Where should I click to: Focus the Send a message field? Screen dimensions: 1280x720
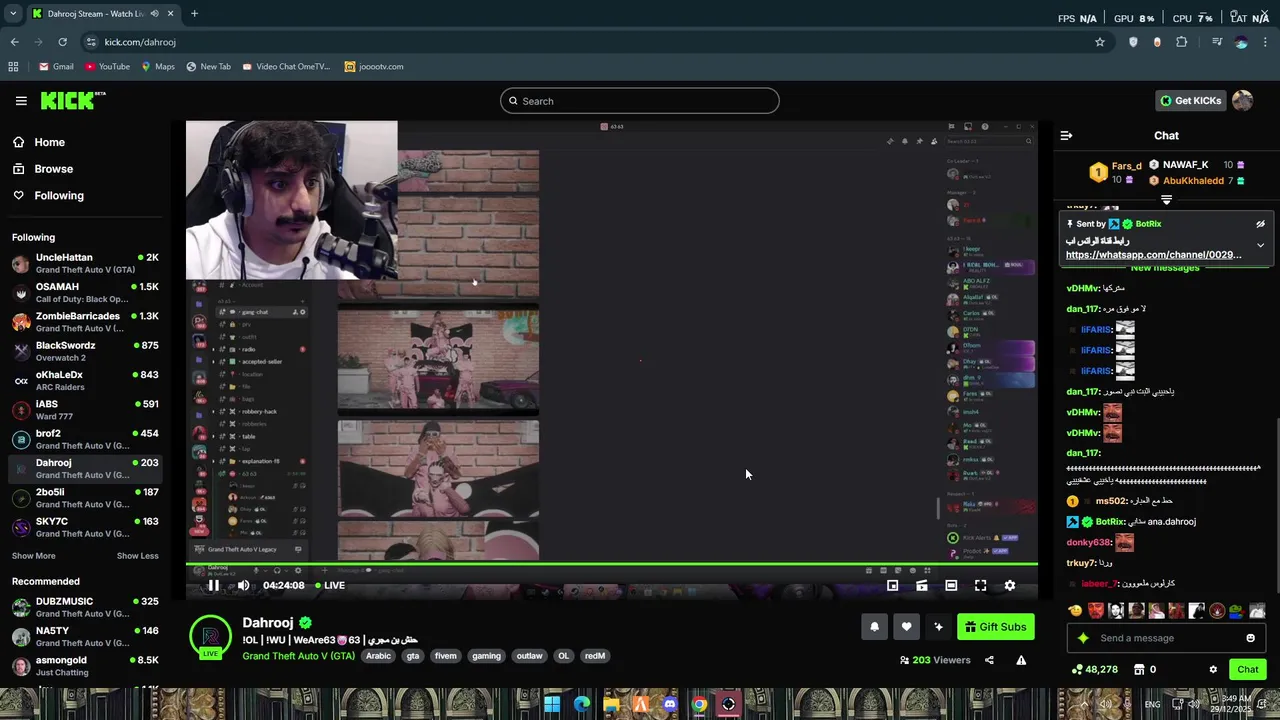(1166, 638)
